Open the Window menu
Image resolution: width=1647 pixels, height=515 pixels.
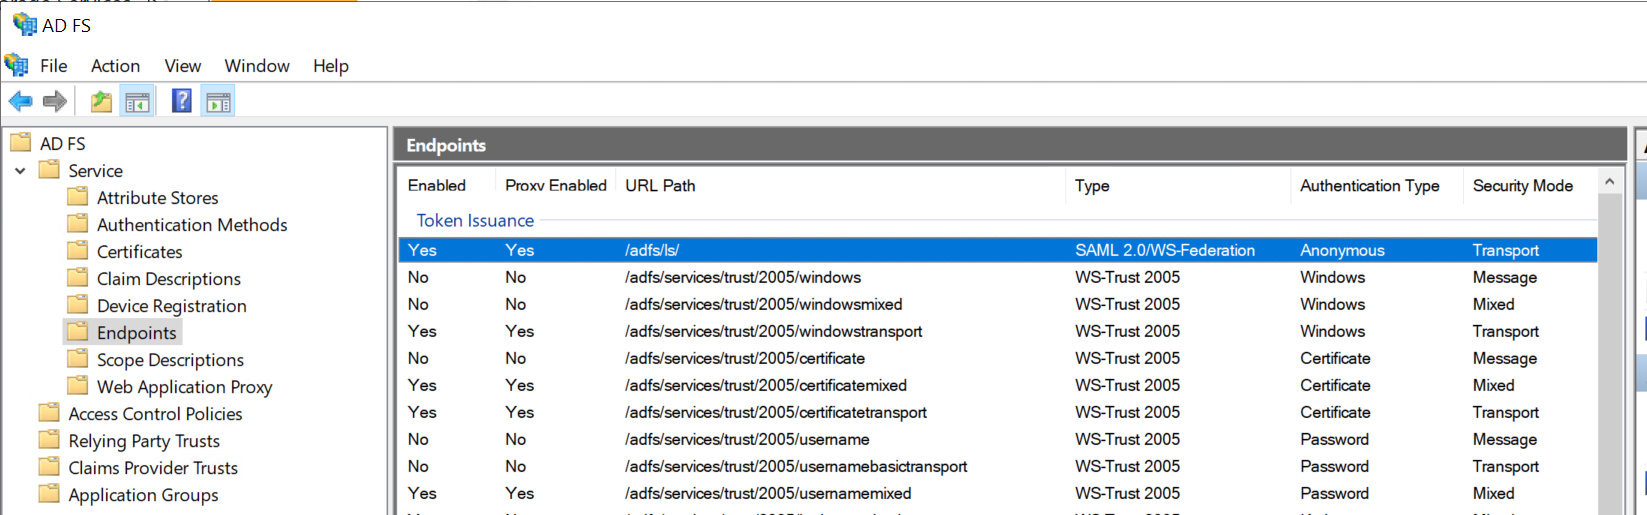click(x=257, y=66)
